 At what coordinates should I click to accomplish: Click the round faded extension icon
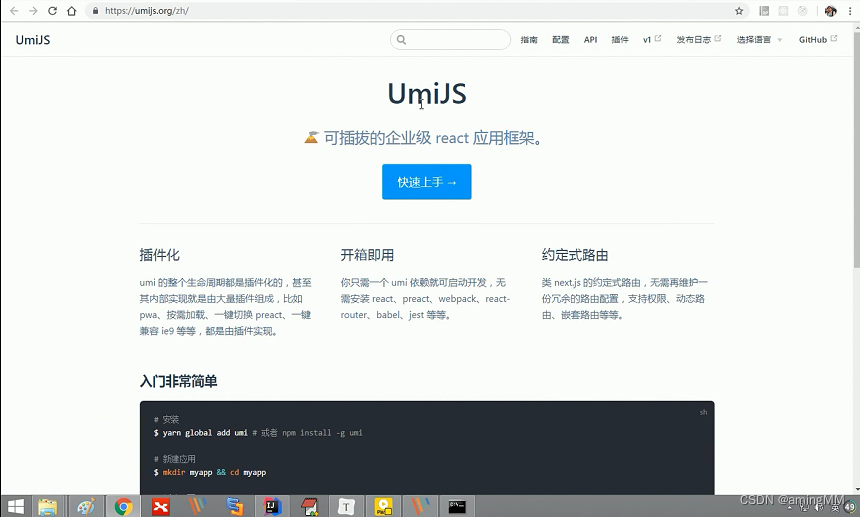pos(802,11)
